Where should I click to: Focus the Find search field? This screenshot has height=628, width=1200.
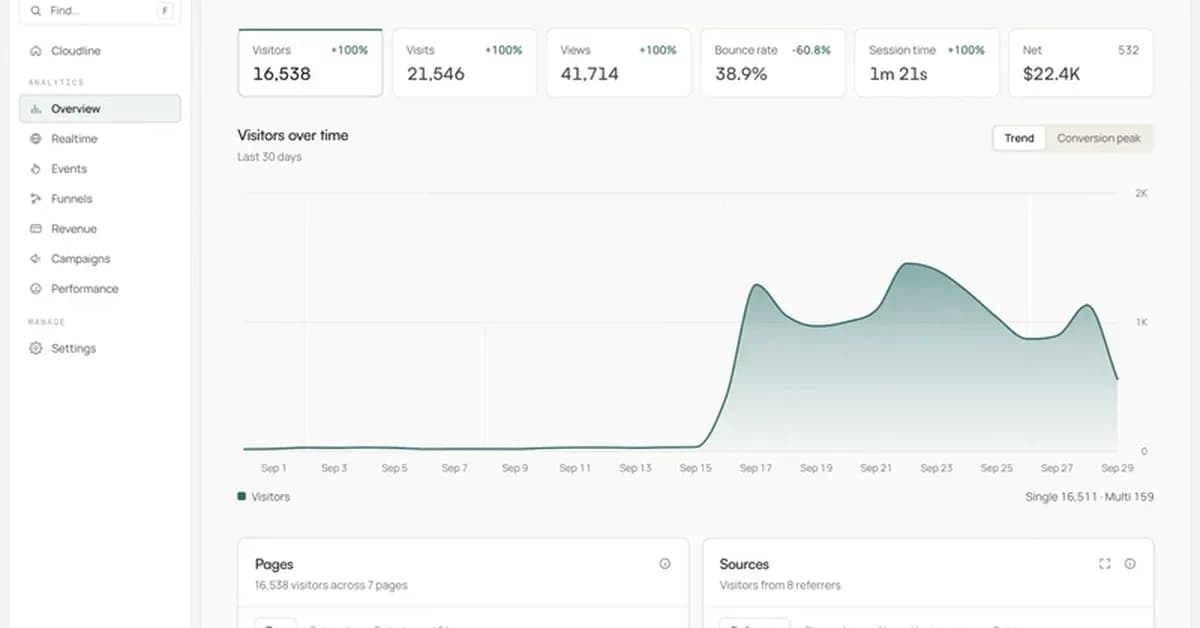tap(100, 11)
